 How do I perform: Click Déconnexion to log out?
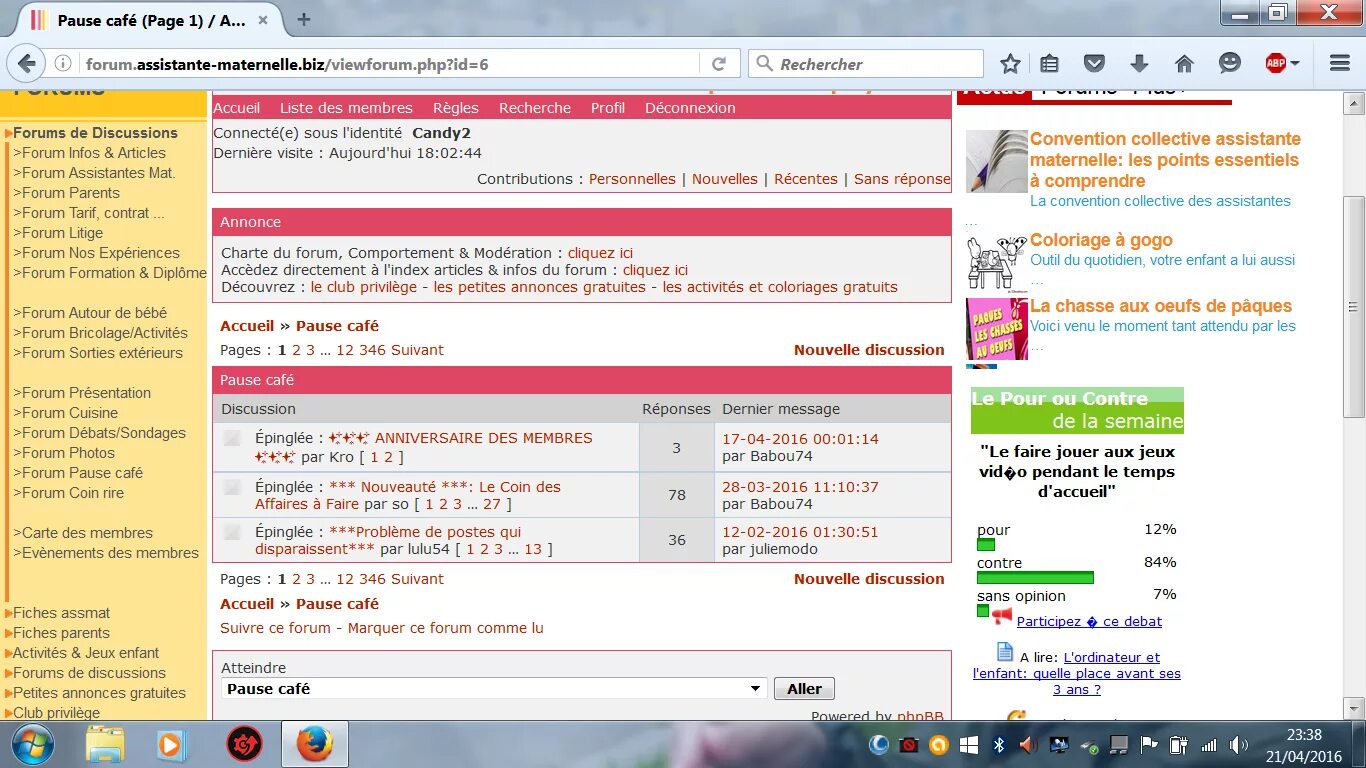(x=690, y=108)
